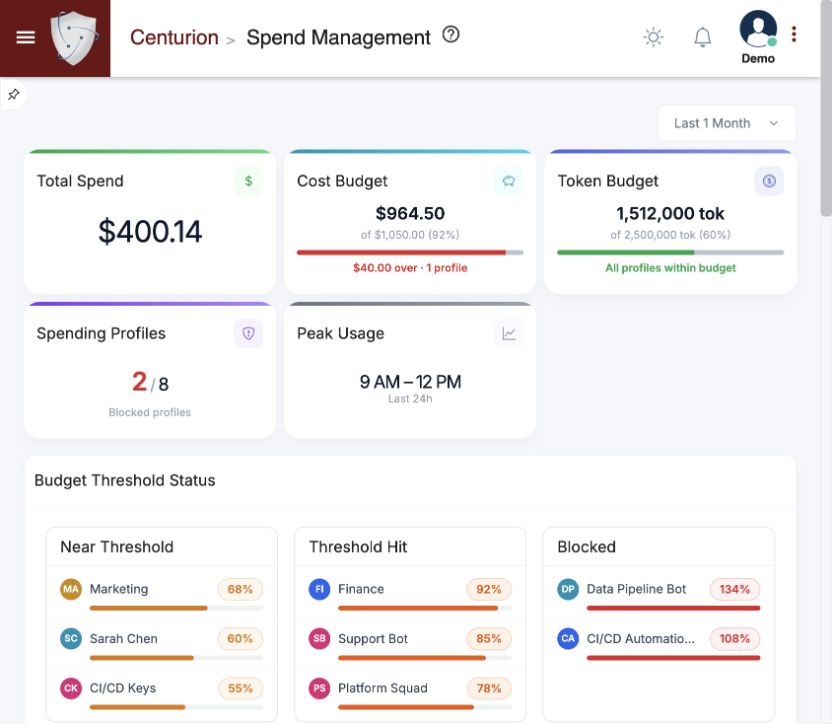
Task: Click the Token Budget coin icon
Action: (x=769, y=181)
